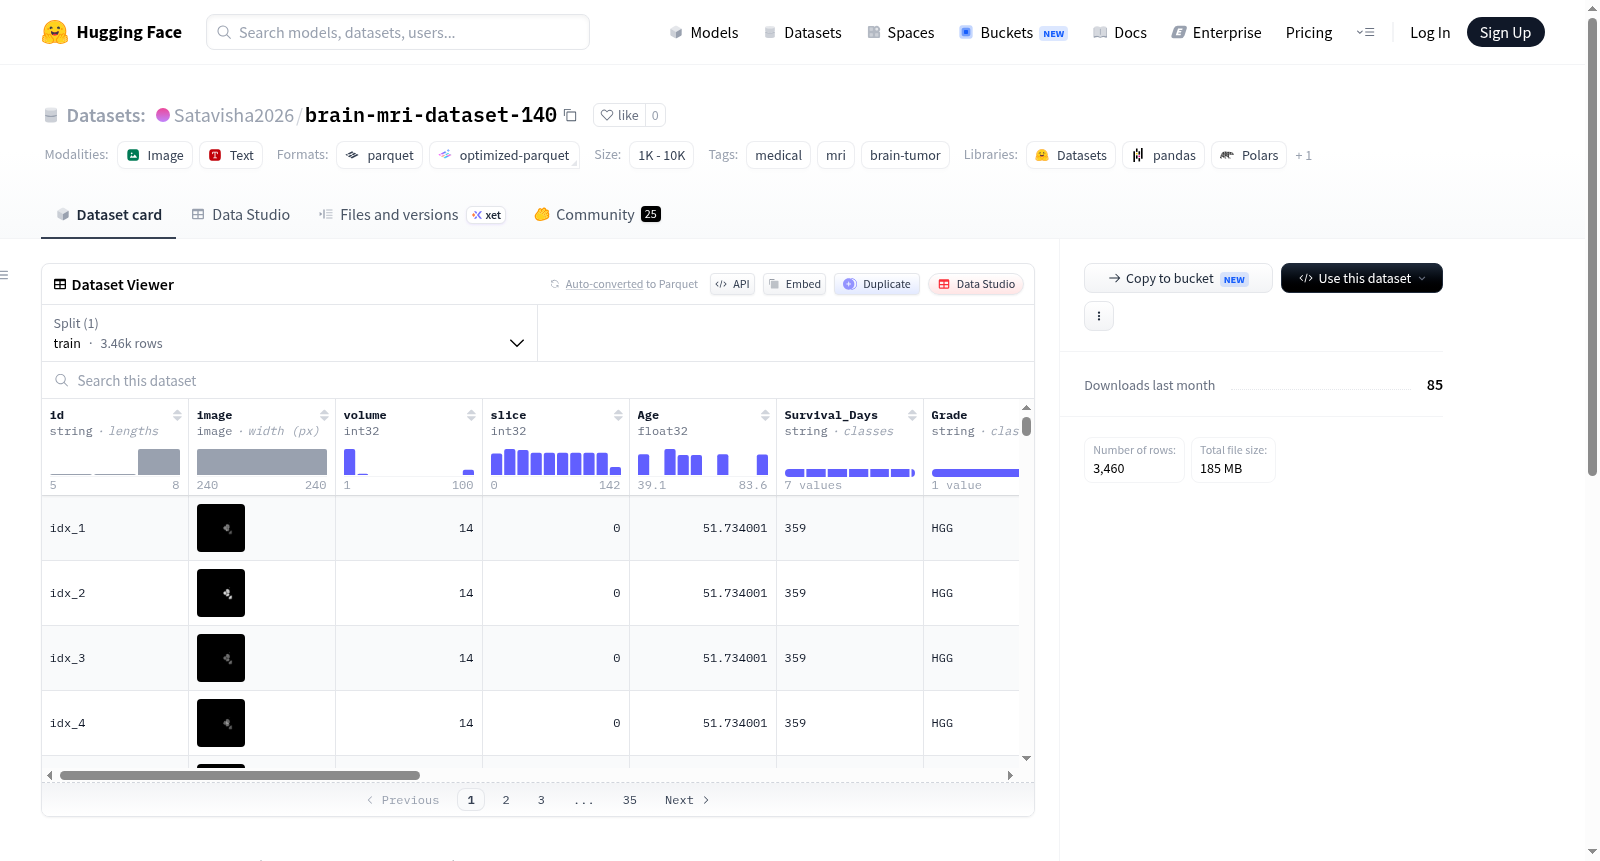This screenshot has width=1600, height=861.
Task: Open Docs in the top navigation
Action: (x=1120, y=32)
